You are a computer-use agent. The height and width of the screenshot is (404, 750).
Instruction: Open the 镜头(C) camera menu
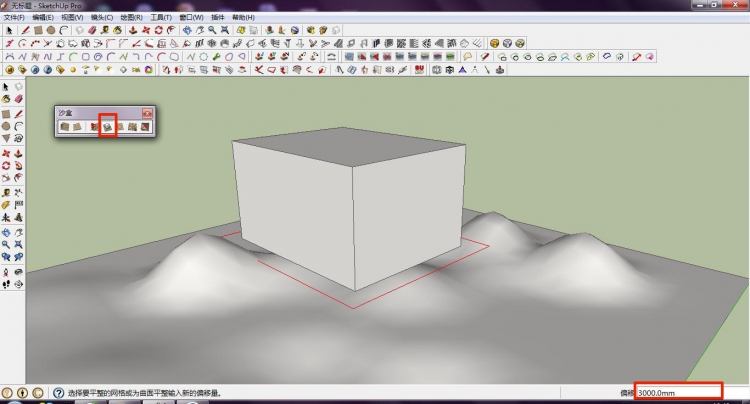pos(101,18)
